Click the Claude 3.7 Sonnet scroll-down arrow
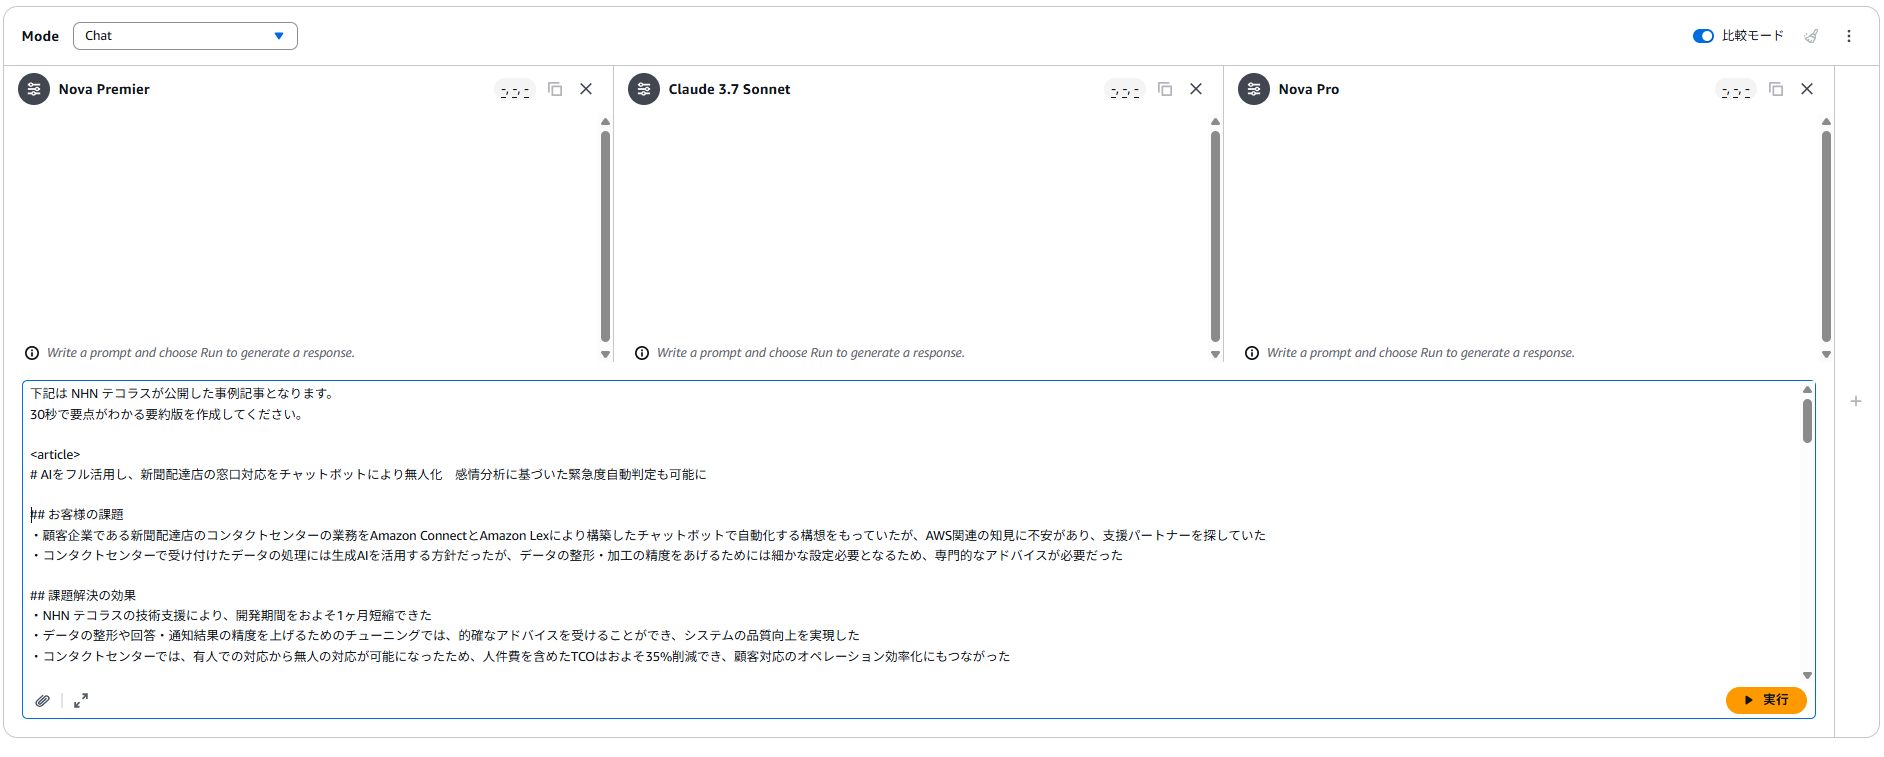The width and height of the screenshot is (1884, 757). (1215, 354)
